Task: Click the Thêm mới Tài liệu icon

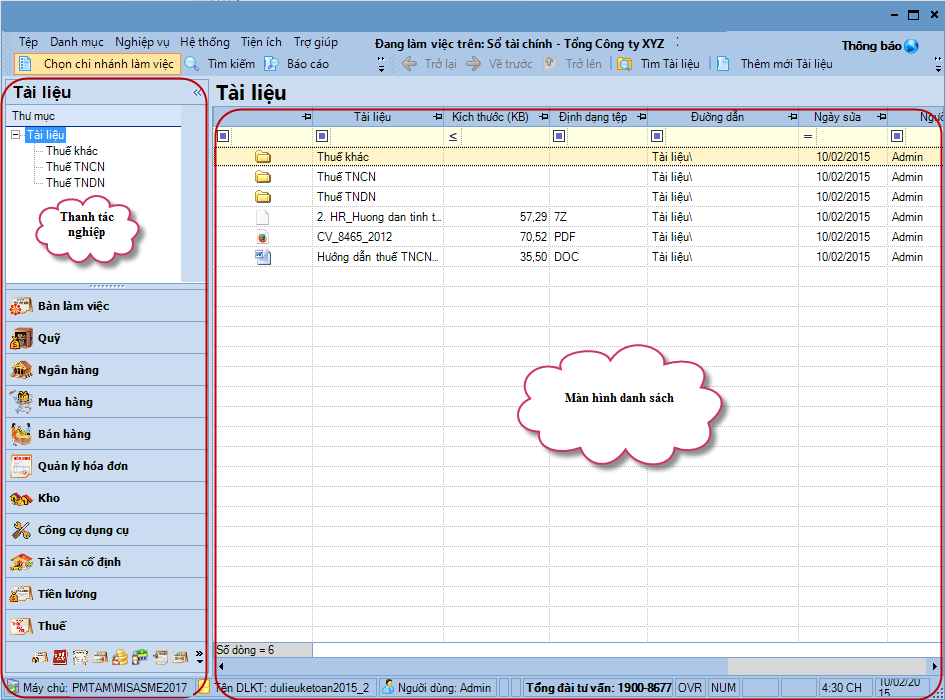Action: pyautogui.click(x=723, y=64)
